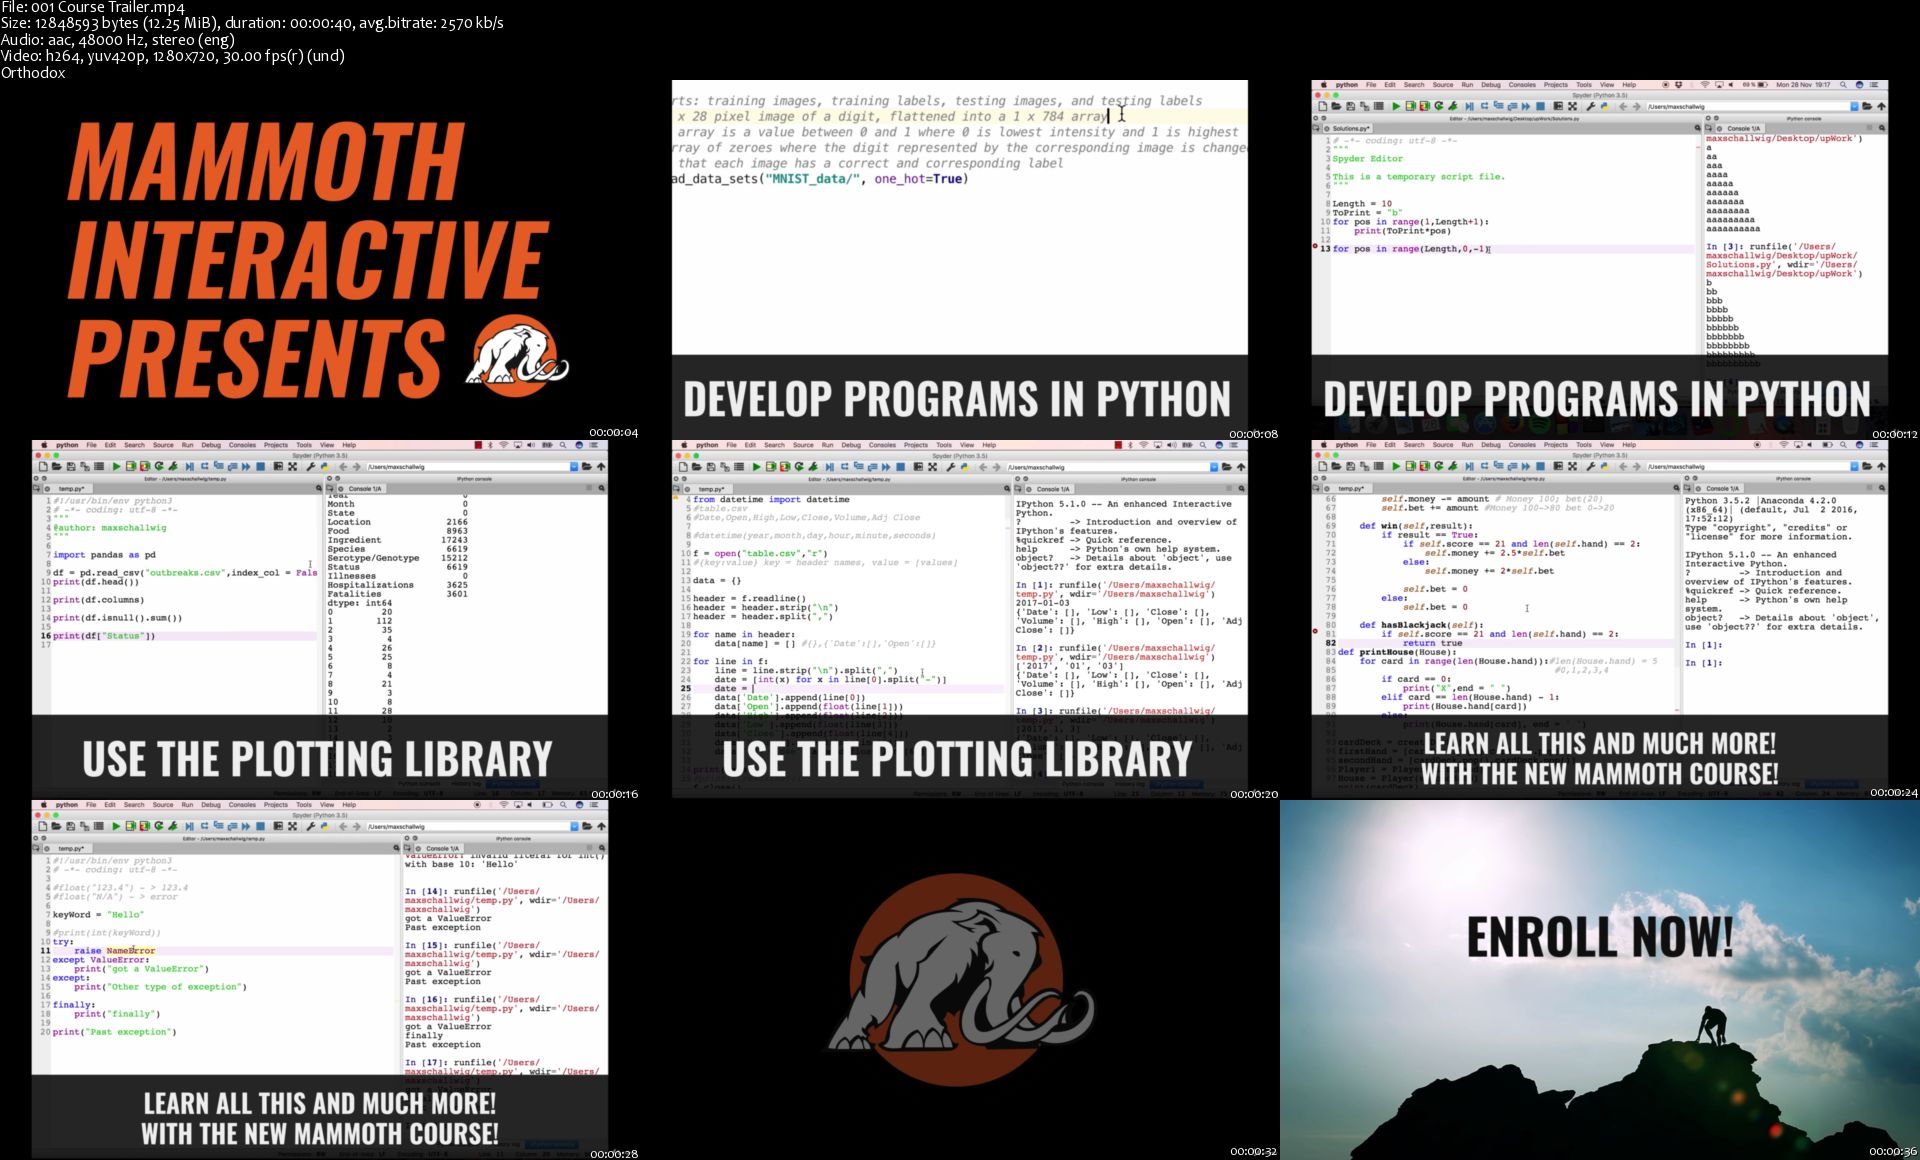Viewport: 1920px width, 1160px height.
Task: Click the browse directory folder icon in outbreaks.csv frame
Action: (x=587, y=466)
